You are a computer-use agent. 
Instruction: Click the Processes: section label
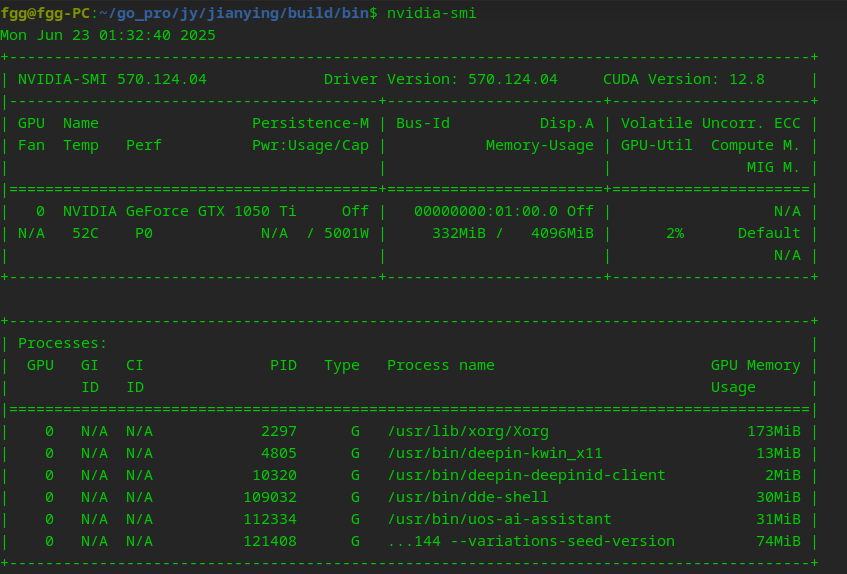[x=63, y=343]
